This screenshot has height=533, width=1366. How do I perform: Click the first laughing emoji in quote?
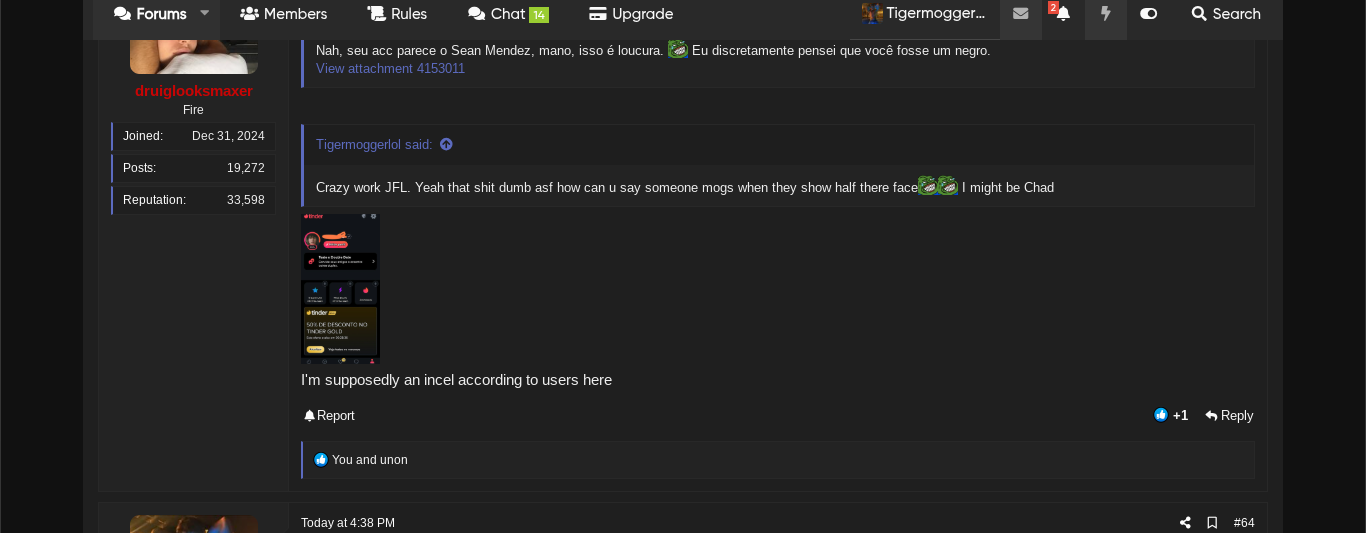[x=928, y=186]
